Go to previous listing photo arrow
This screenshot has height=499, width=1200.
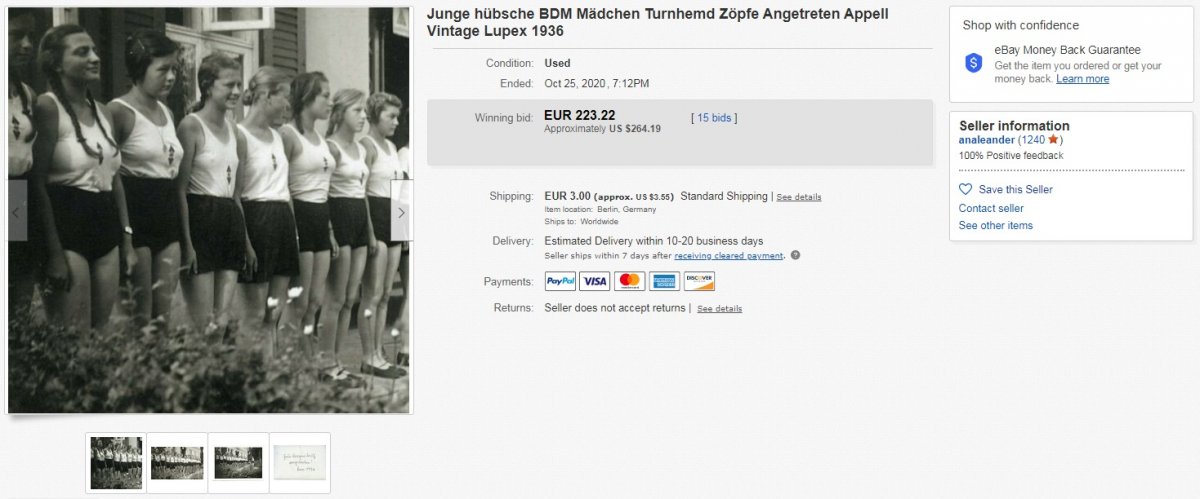tap(17, 211)
